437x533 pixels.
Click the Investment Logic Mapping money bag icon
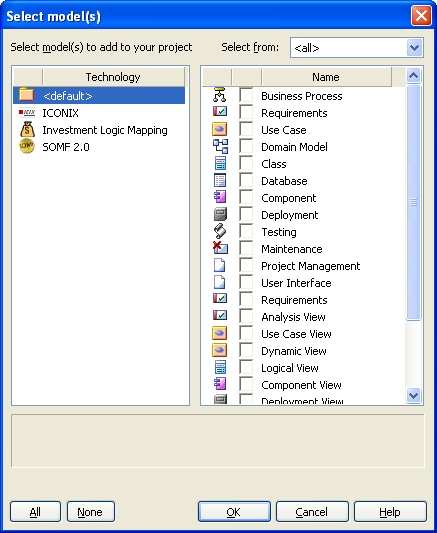coord(27,129)
